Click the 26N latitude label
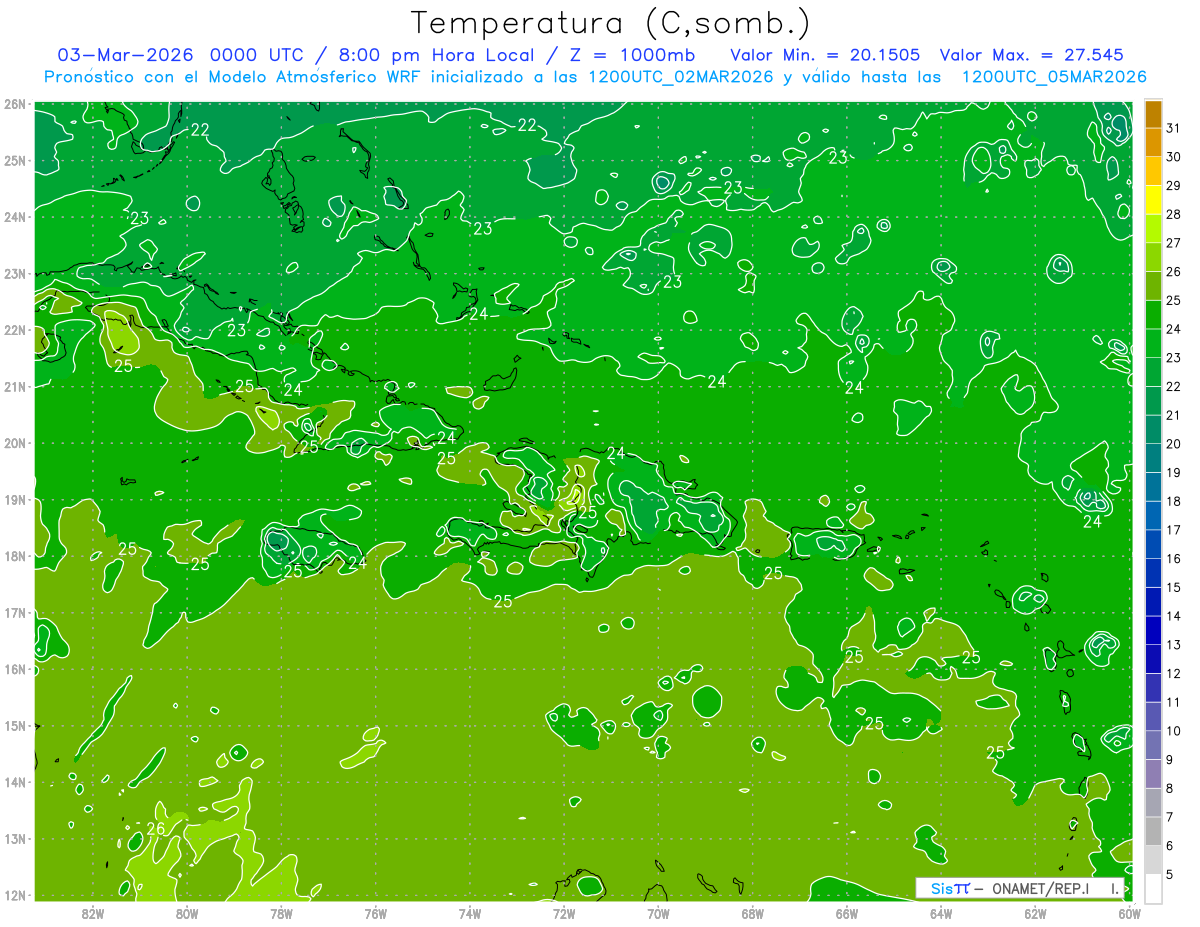This screenshot has width=1200, height=927. (x=15, y=104)
